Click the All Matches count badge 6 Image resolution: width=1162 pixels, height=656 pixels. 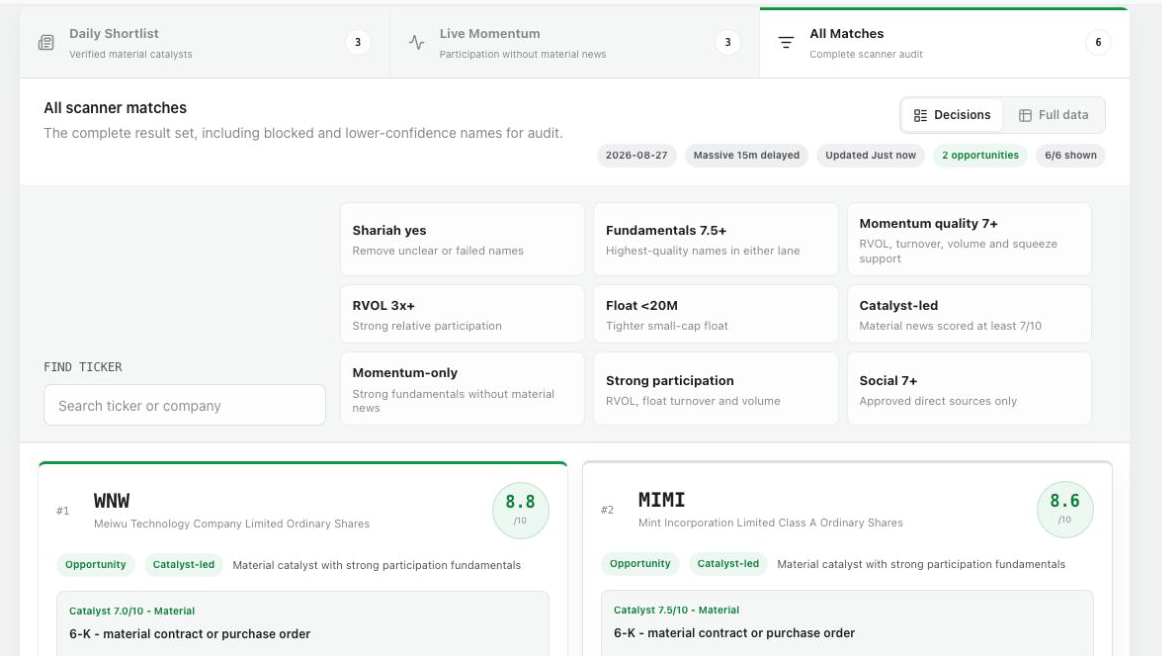(x=1098, y=42)
